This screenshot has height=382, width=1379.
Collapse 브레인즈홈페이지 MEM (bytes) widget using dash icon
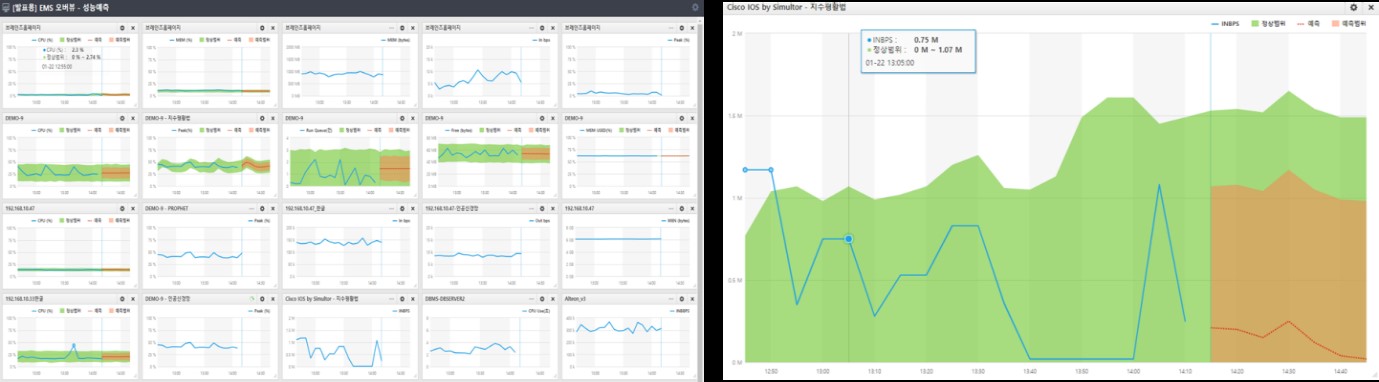click(x=391, y=27)
